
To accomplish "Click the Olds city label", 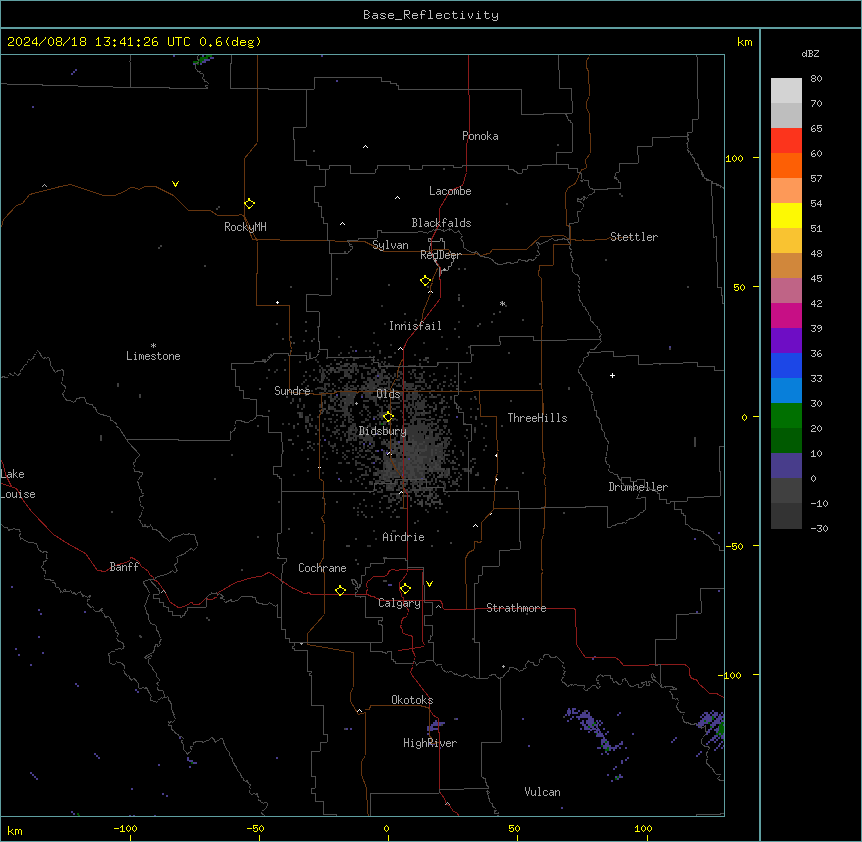I will tap(388, 394).
